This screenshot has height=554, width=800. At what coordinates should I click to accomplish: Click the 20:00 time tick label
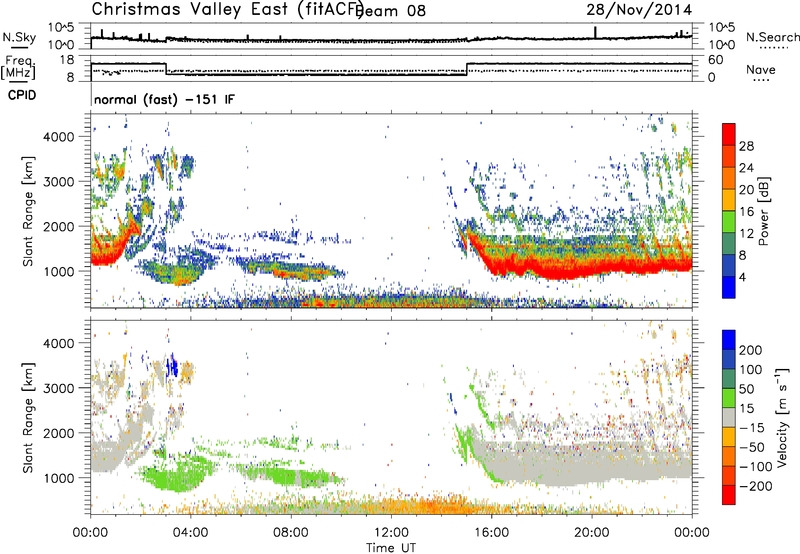[x=592, y=532]
